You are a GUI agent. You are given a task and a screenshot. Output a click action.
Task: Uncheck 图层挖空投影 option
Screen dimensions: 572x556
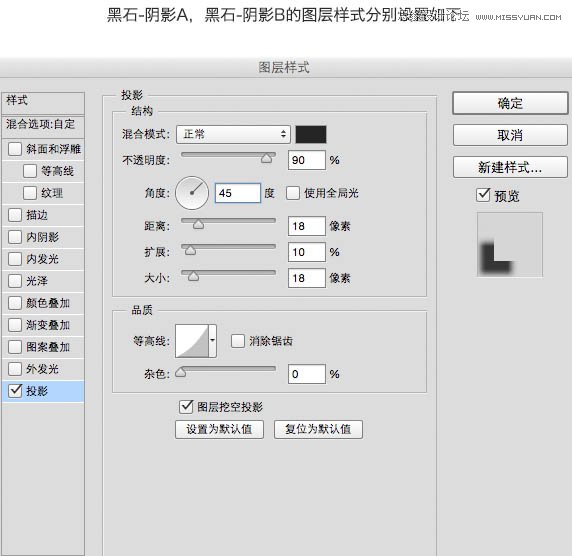coord(186,406)
